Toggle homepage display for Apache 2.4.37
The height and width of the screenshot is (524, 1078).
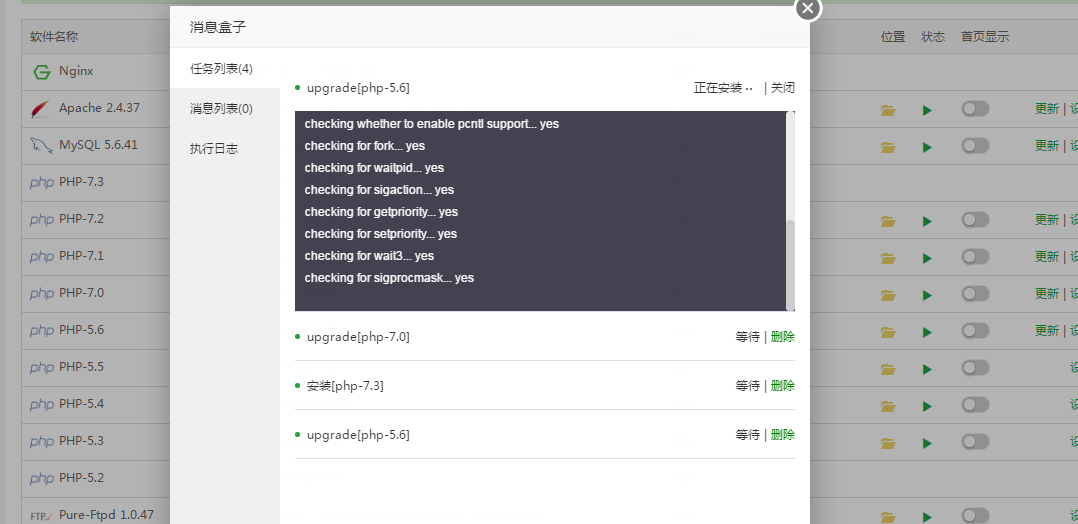pyautogui.click(x=975, y=109)
